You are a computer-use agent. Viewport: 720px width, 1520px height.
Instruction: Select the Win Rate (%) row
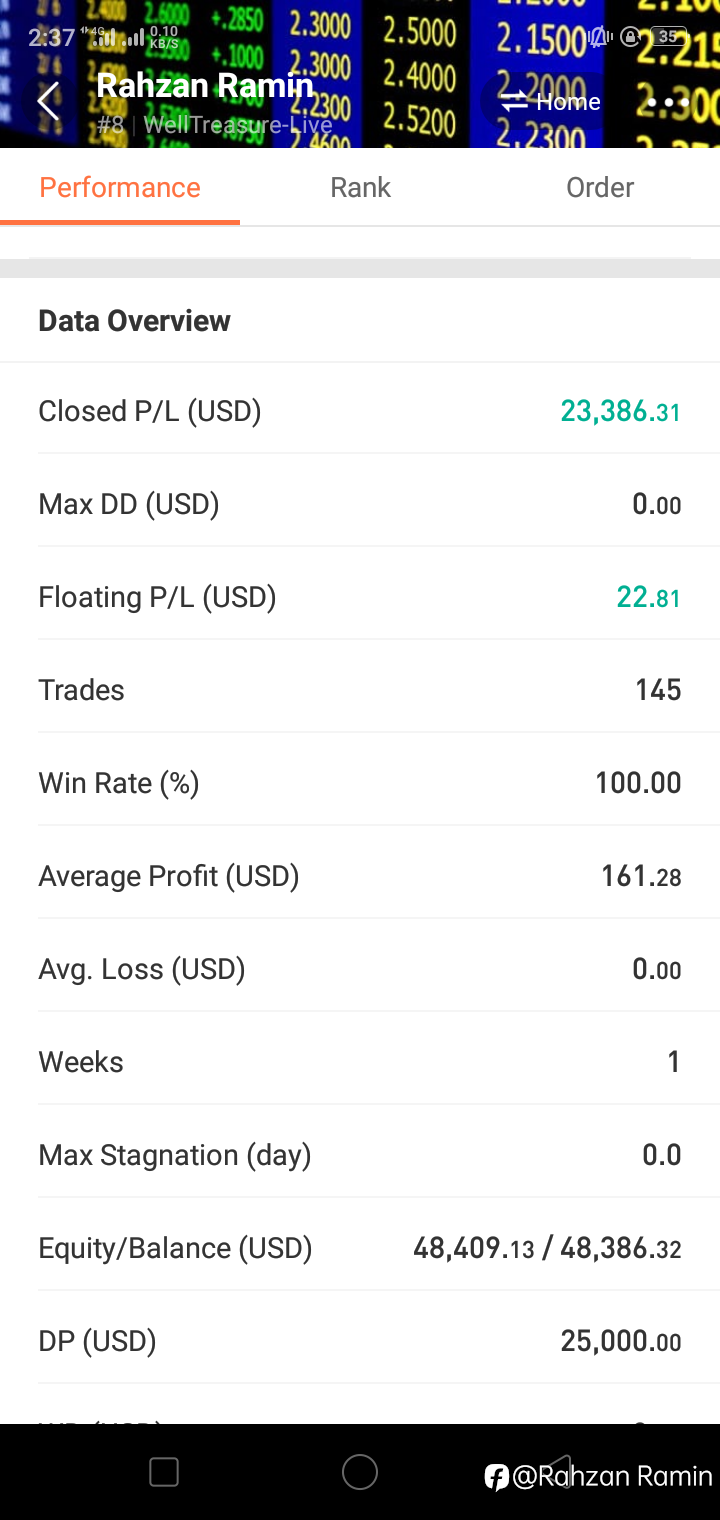360,782
